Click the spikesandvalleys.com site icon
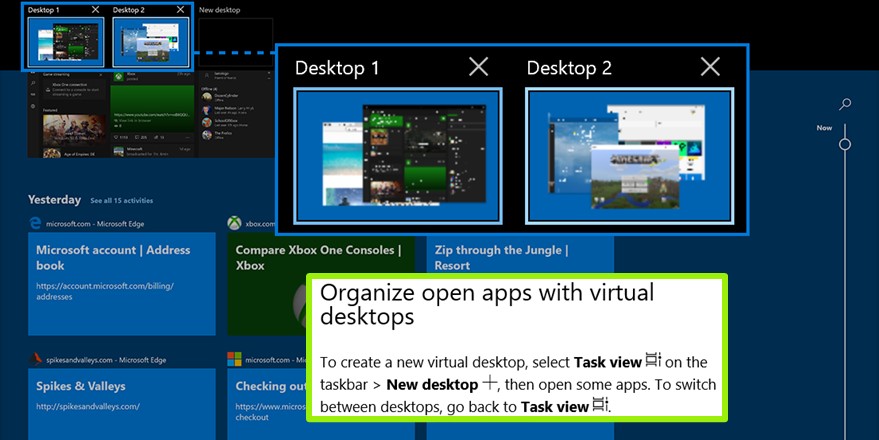 coord(35,359)
